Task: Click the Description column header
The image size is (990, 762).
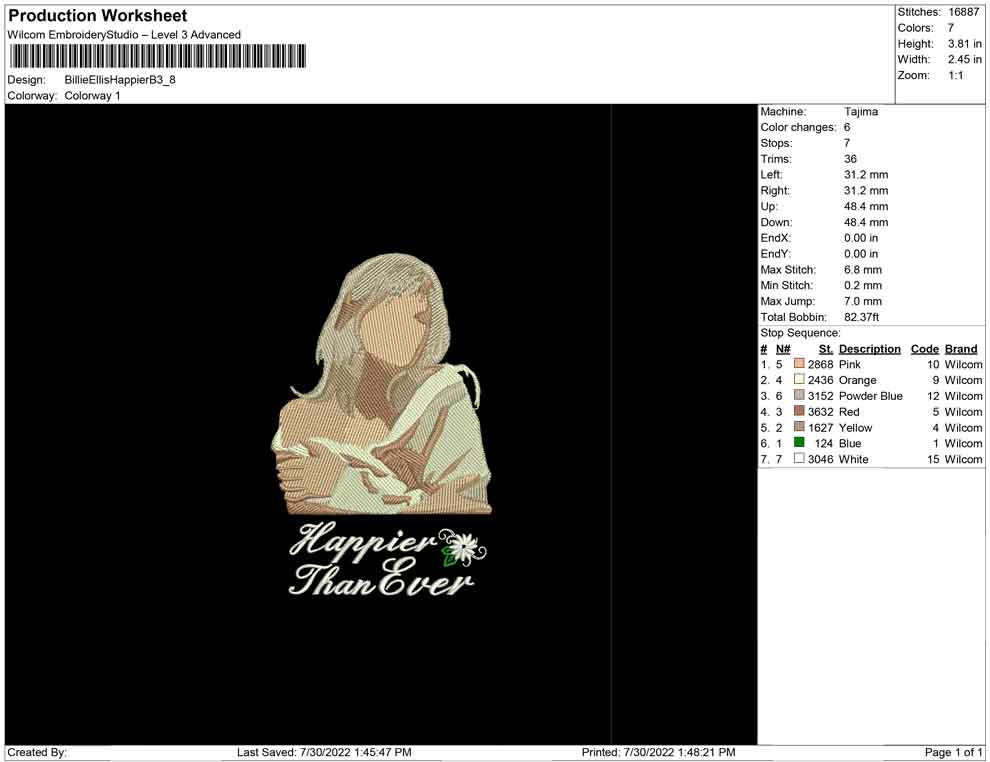Action: click(x=869, y=349)
